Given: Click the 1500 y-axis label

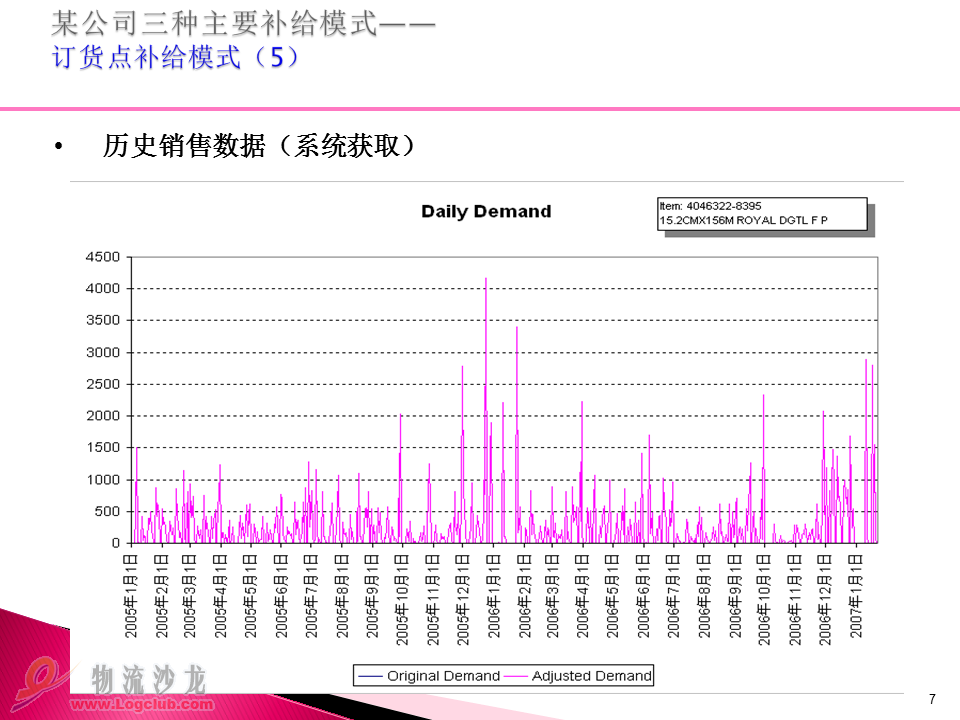Looking at the screenshot, I should (103, 448).
